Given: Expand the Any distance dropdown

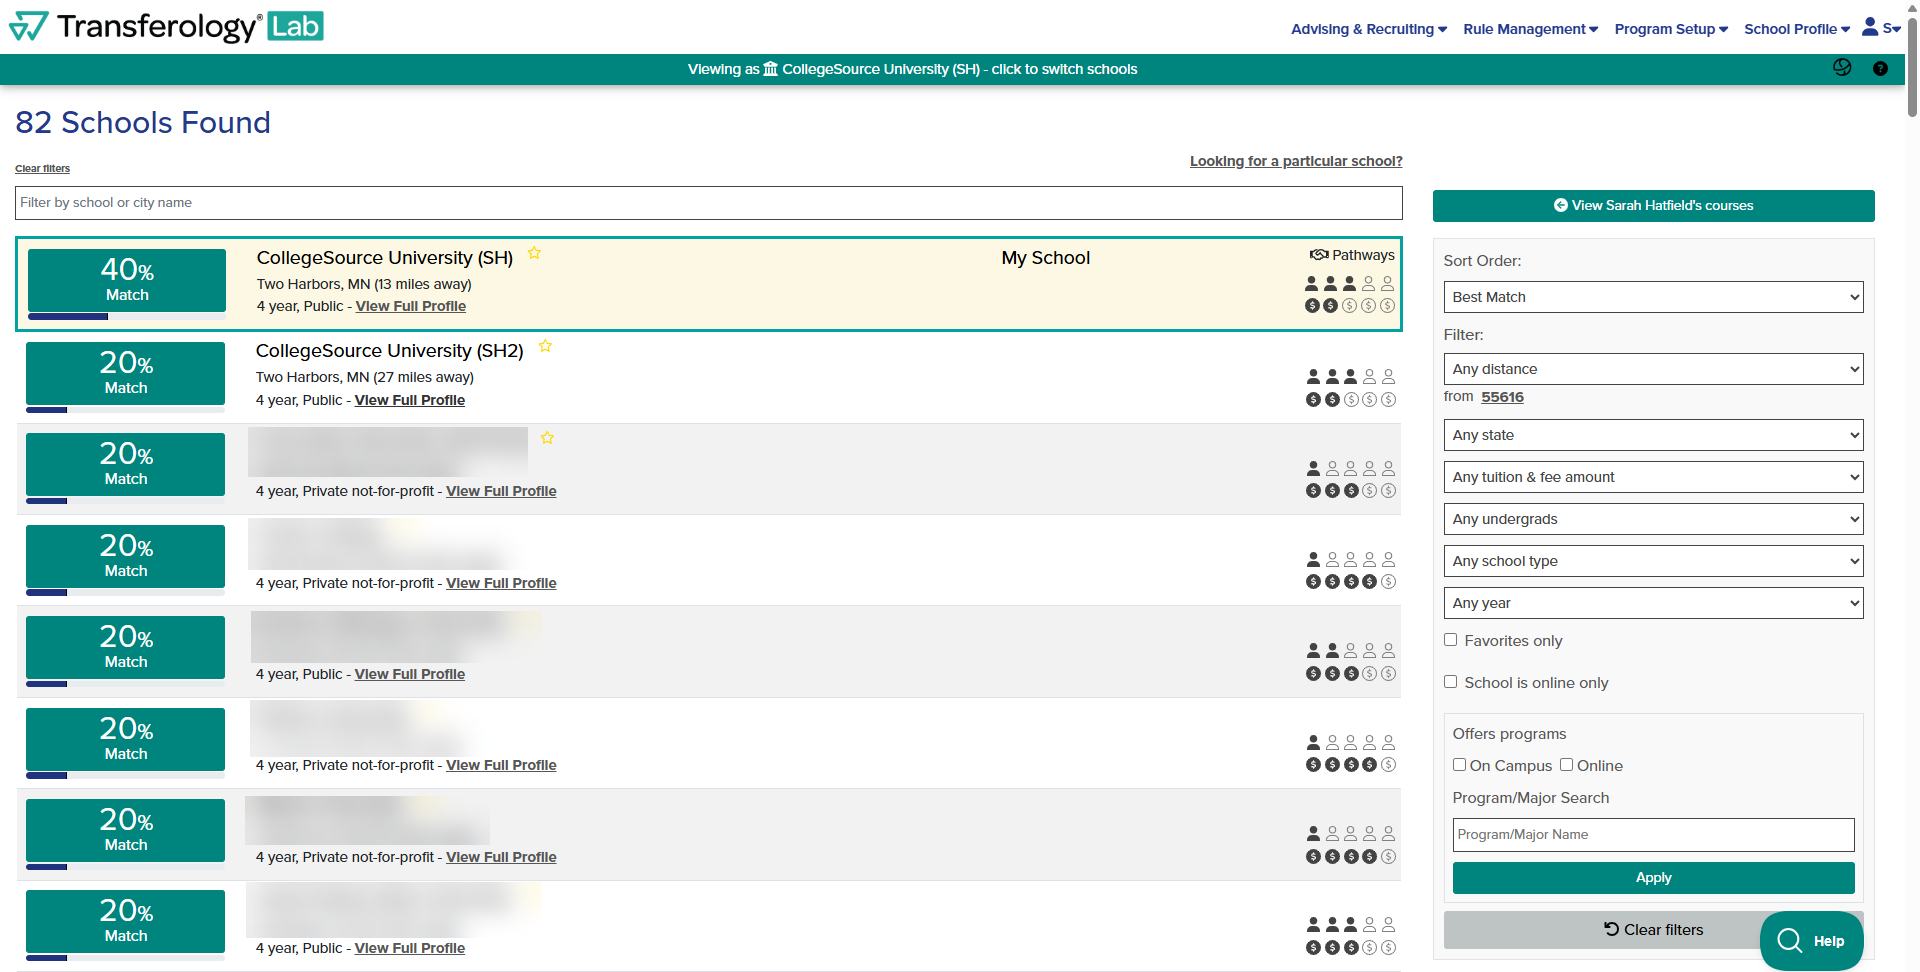Looking at the screenshot, I should [1654, 369].
